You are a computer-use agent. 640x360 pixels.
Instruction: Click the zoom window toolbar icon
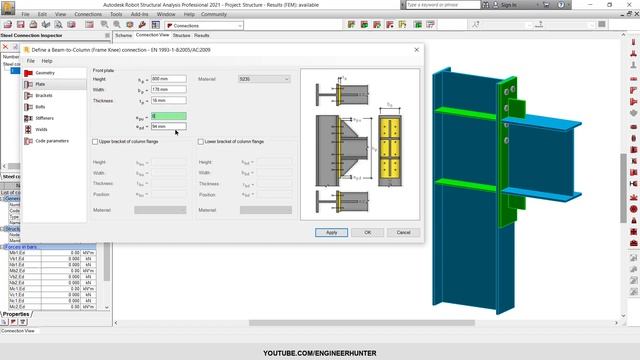[x=104, y=25]
